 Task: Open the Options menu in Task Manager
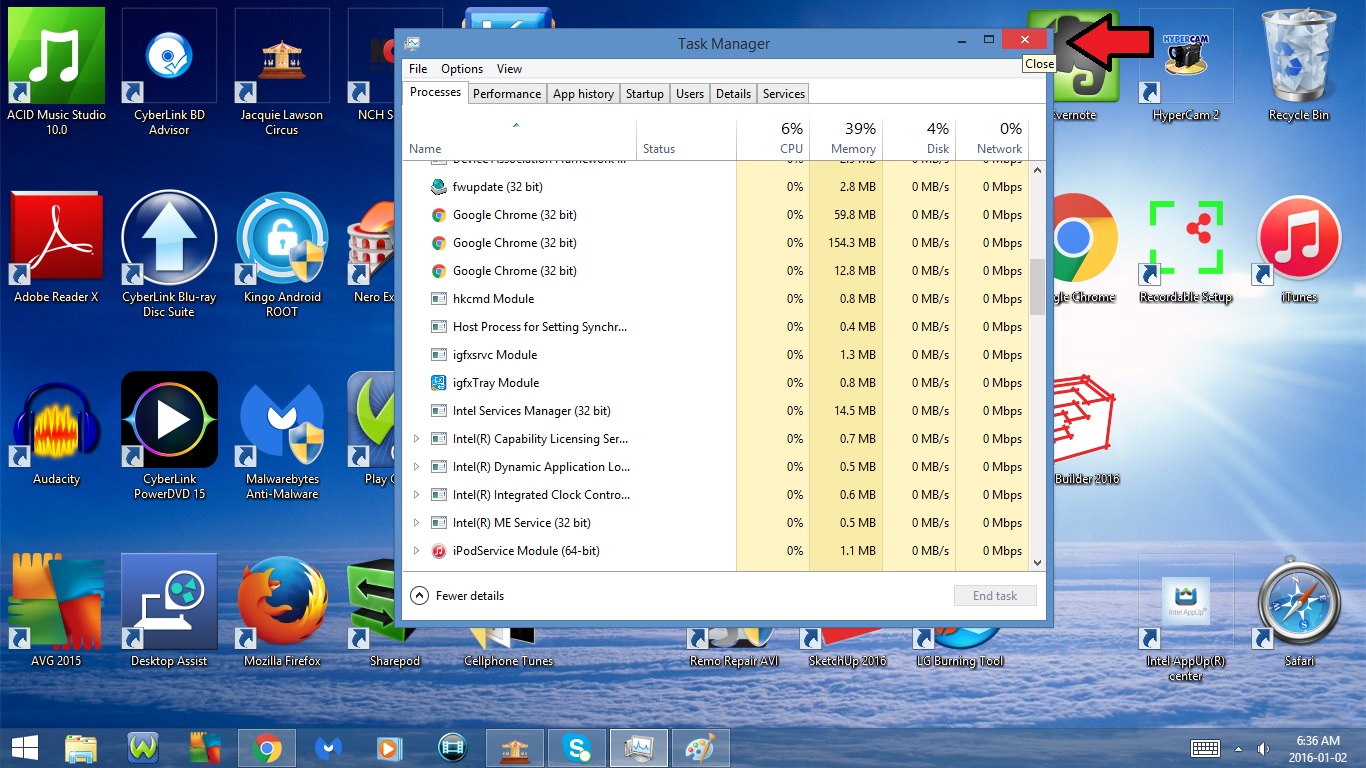tap(462, 69)
